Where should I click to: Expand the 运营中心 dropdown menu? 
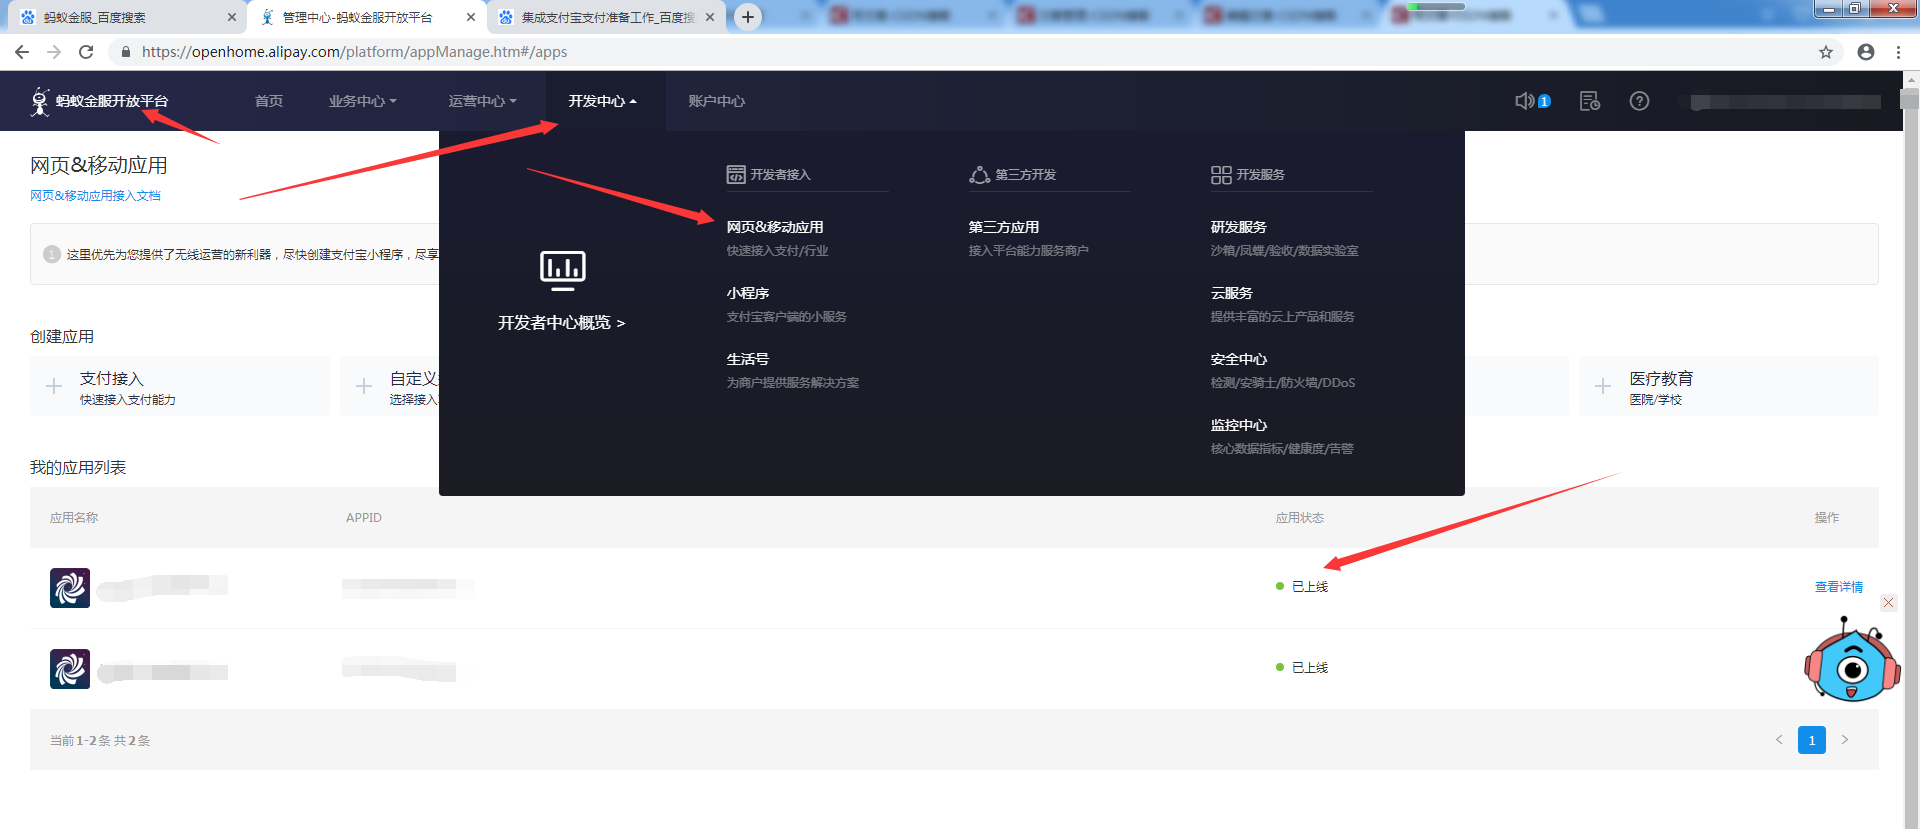coord(483,101)
